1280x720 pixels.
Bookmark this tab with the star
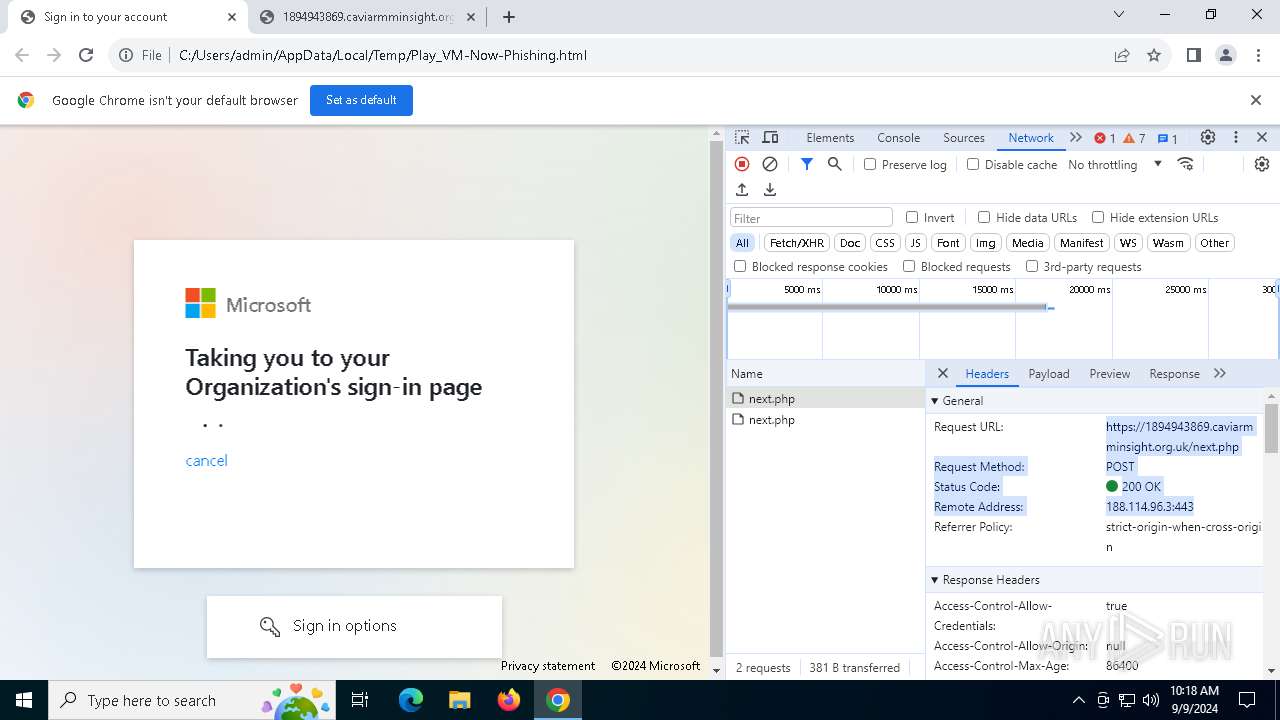pyautogui.click(x=1154, y=55)
